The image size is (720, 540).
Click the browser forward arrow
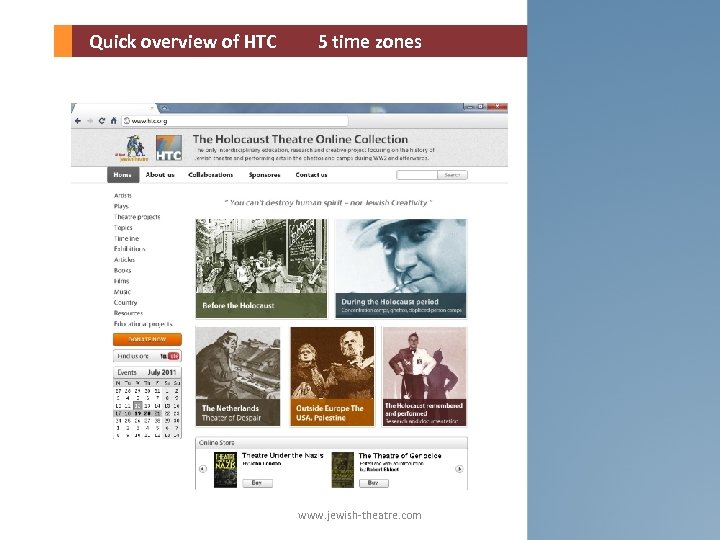(x=90, y=121)
